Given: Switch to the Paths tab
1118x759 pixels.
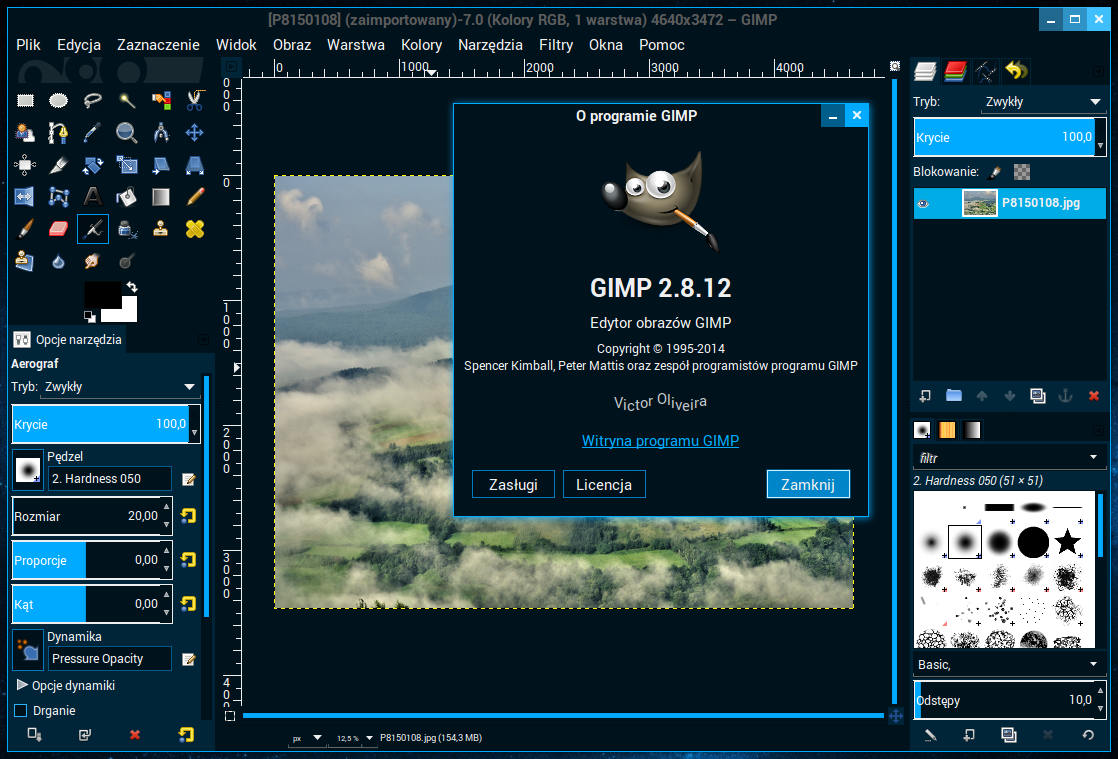Looking at the screenshot, I should [986, 71].
